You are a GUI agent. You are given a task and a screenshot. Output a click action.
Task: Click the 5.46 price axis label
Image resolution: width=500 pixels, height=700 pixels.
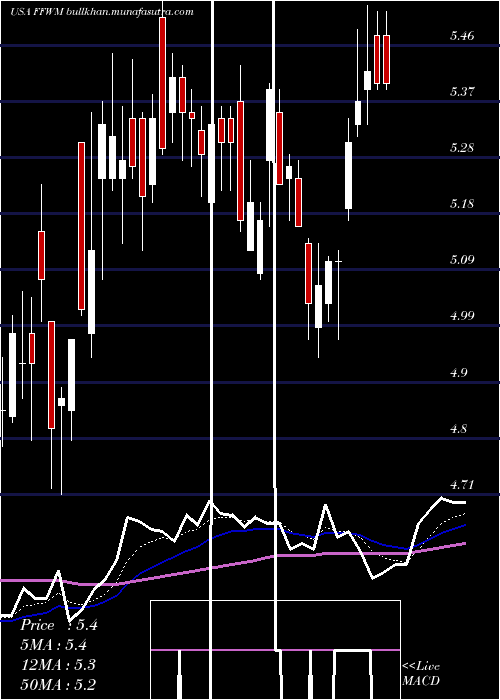click(462, 36)
